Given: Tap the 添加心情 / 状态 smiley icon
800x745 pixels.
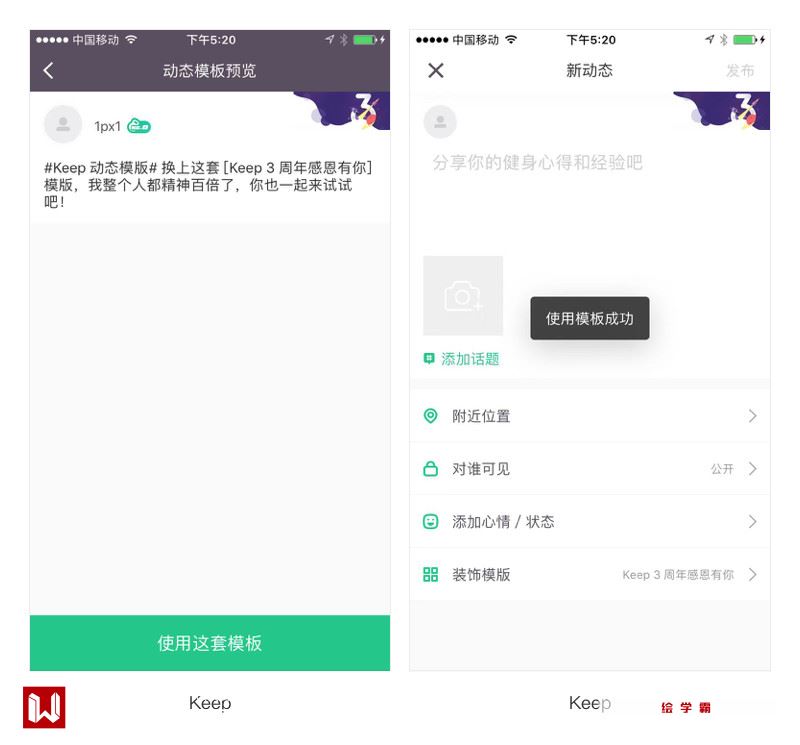Looking at the screenshot, I should pos(431,522).
